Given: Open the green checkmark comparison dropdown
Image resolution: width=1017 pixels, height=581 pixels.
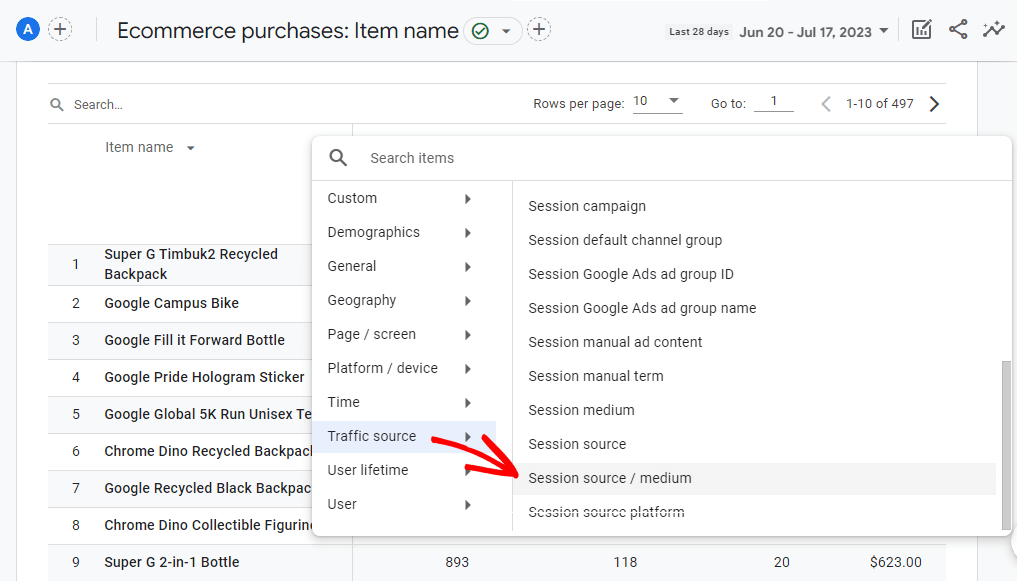Looking at the screenshot, I should (492, 30).
